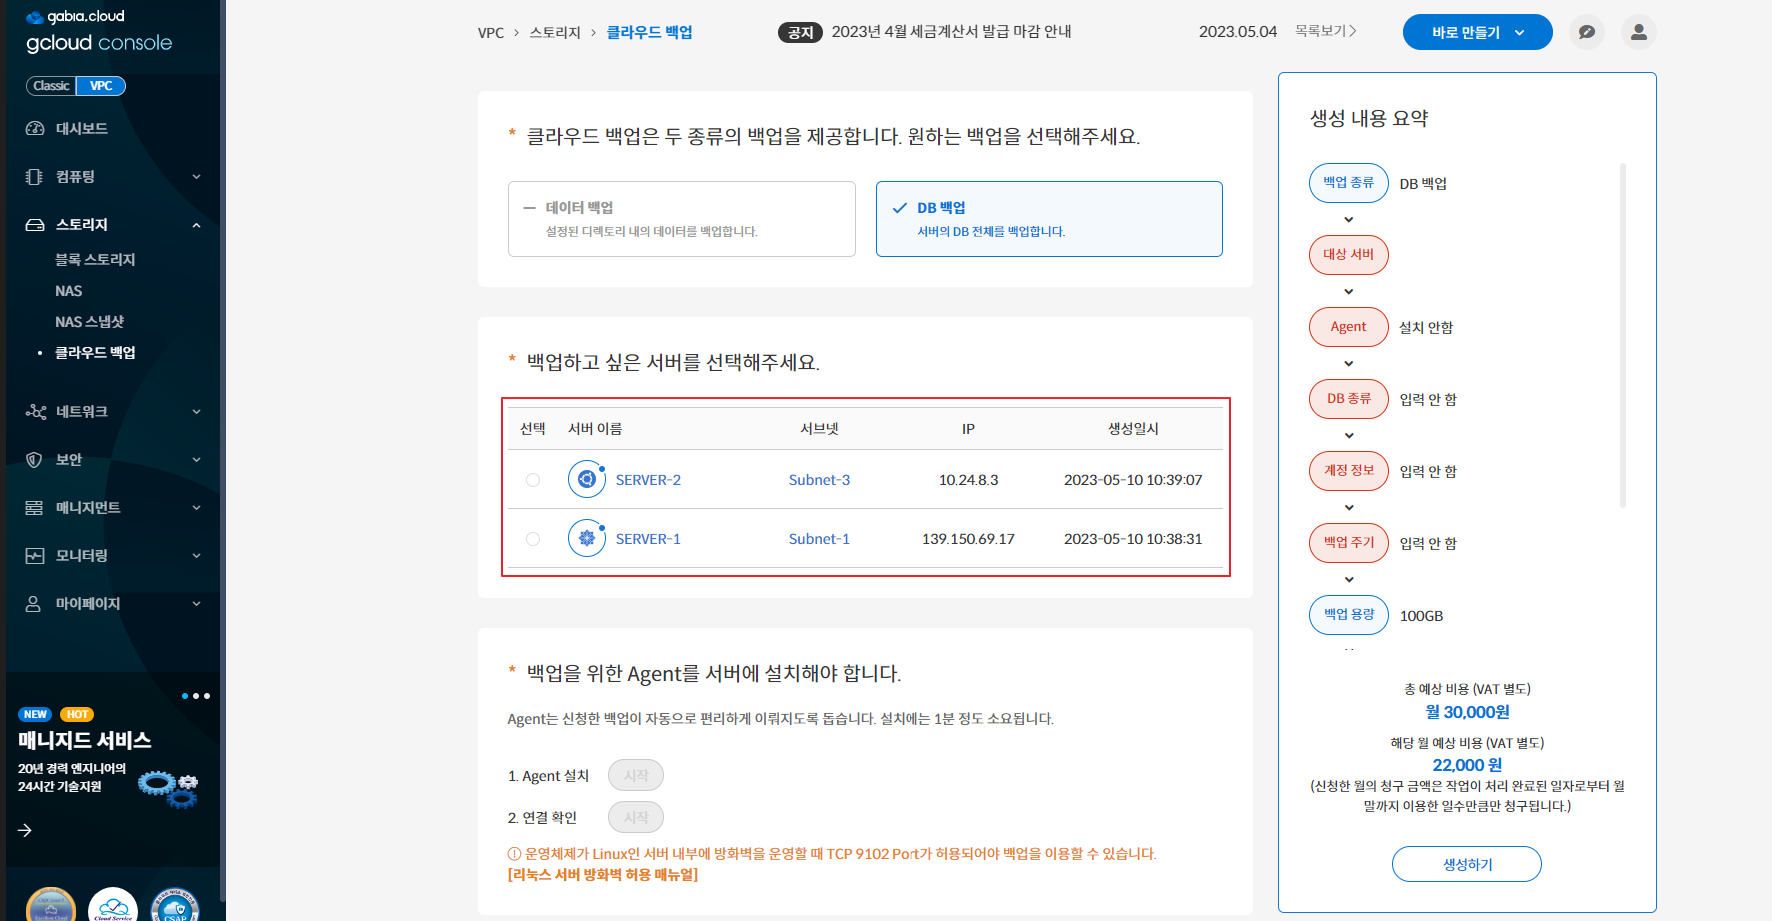
Task: Click the SERVER-2 OS icon
Action: tap(587, 480)
